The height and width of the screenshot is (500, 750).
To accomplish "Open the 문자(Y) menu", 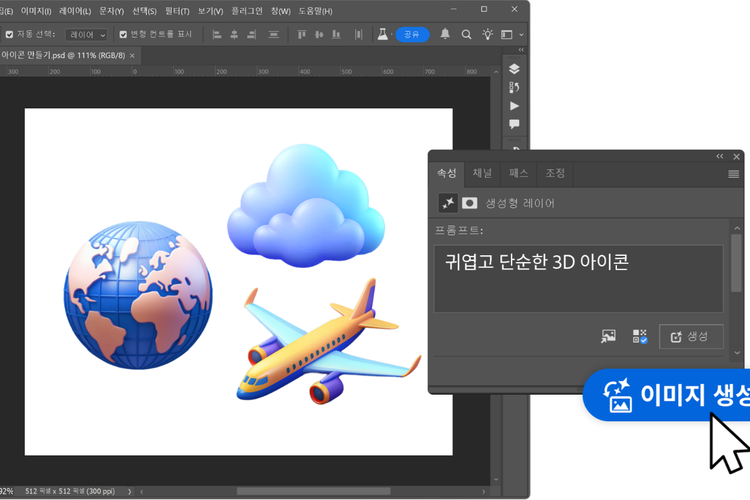I will pyautogui.click(x=111, y=11).
